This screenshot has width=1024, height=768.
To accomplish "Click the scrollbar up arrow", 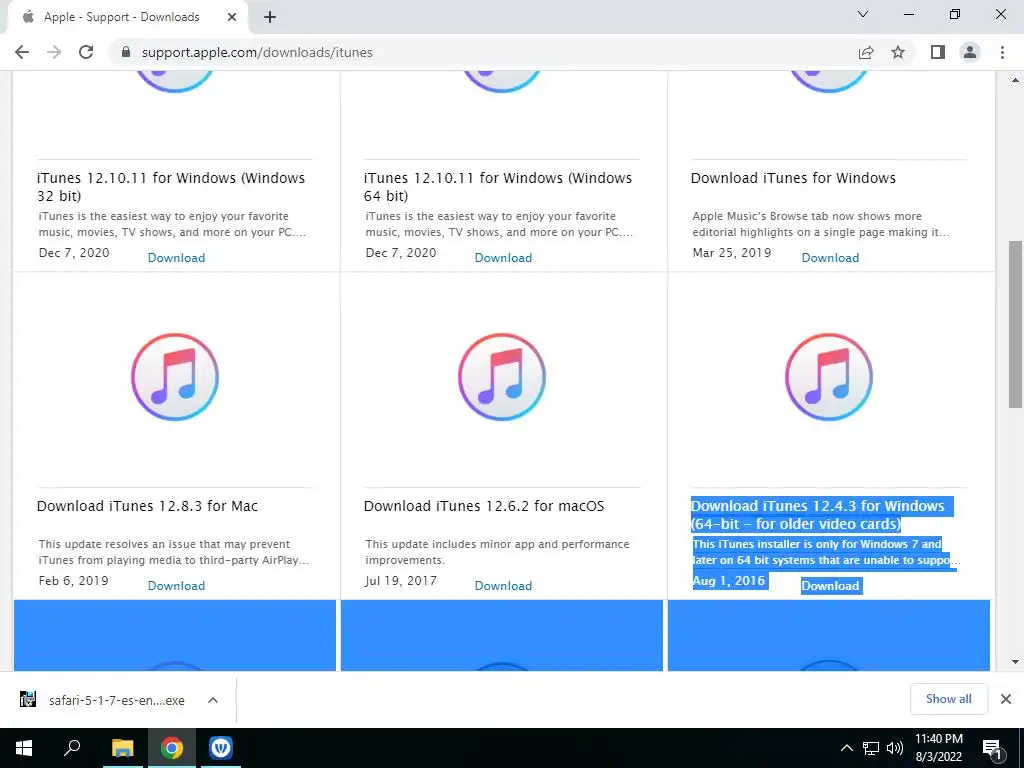I will 1015,80.
